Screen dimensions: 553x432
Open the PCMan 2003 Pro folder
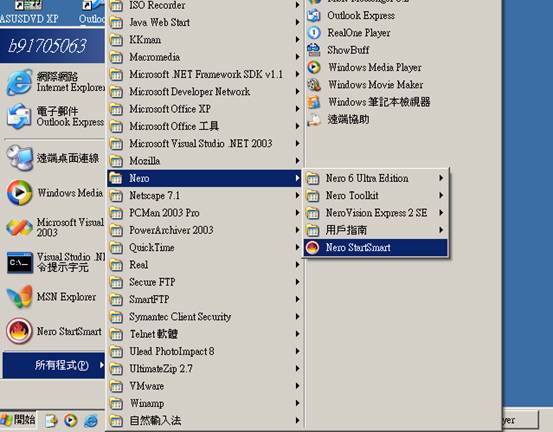pyautogui.click(x=204, y=213)
